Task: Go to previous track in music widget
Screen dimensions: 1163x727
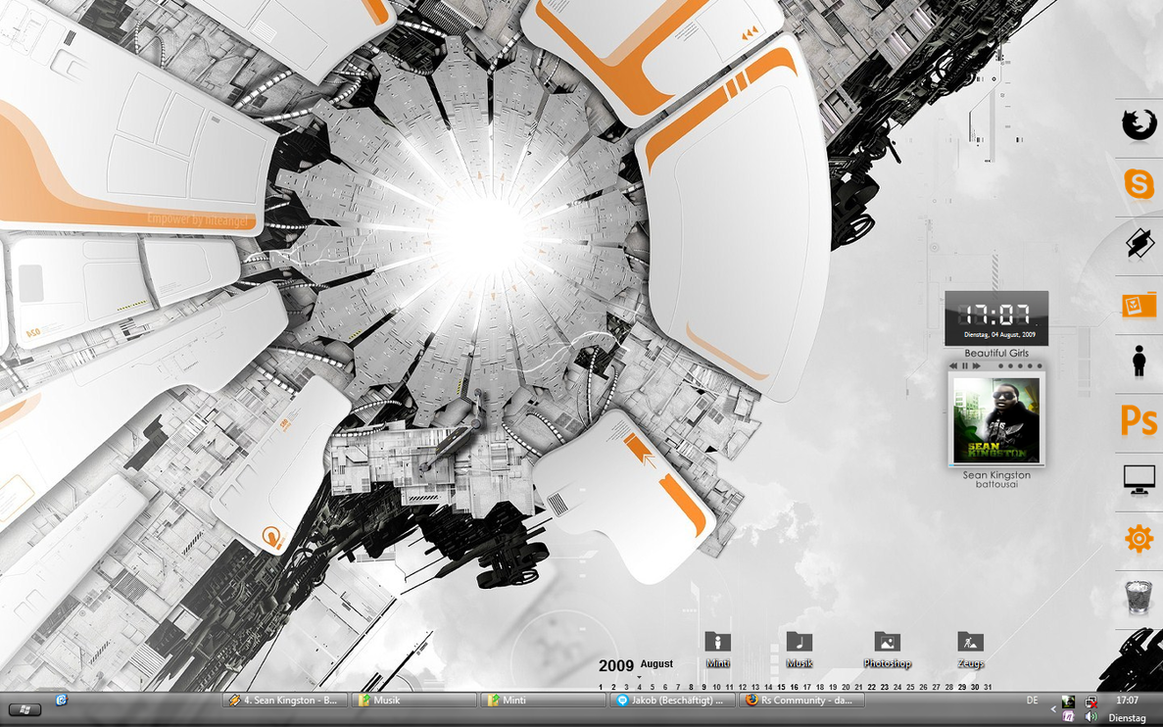Action: pos(954,366)
